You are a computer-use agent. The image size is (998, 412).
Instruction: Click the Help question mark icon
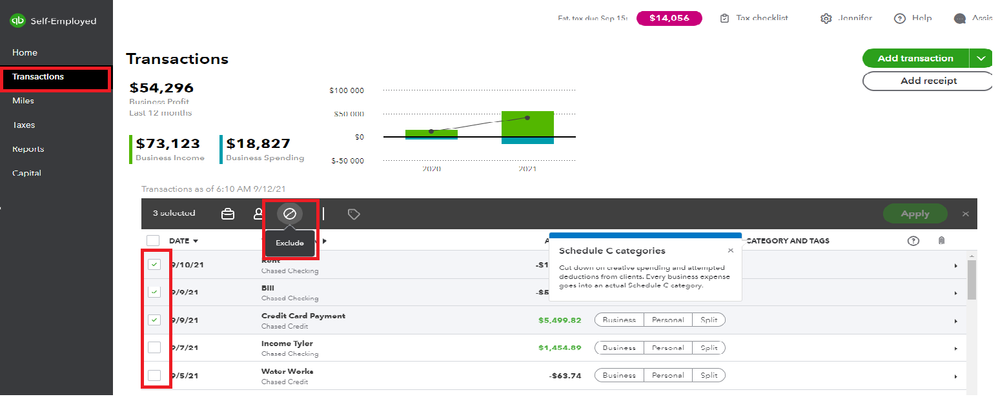pyautogui.click(x=899, y=18)
